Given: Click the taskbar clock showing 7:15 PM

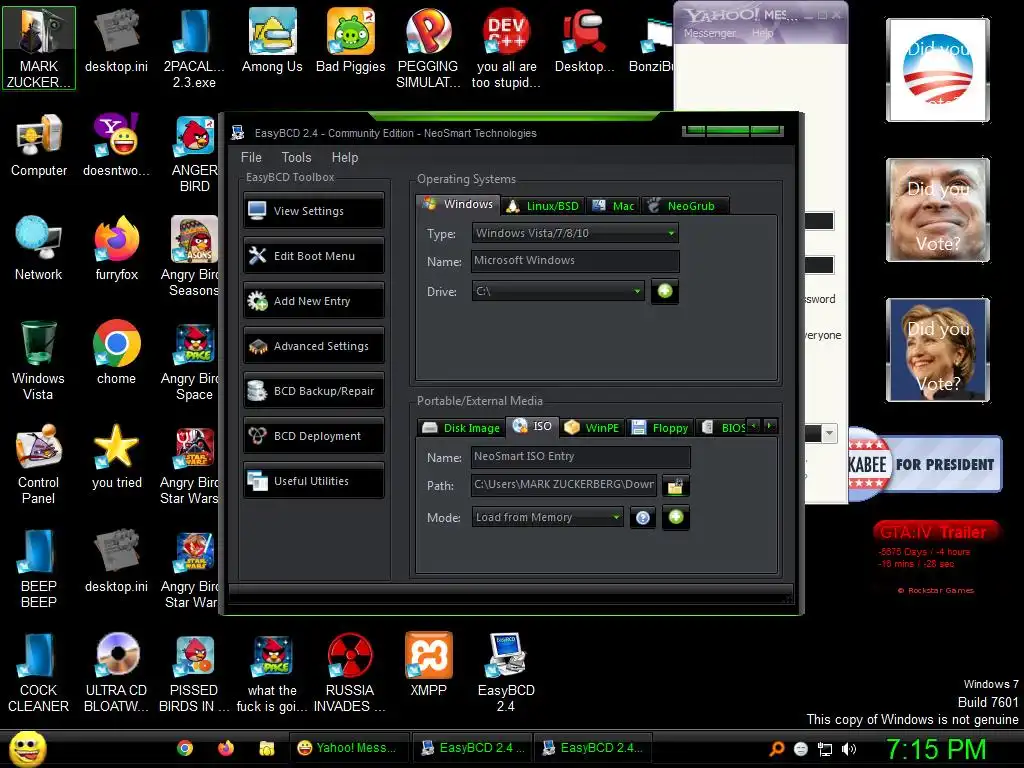Looking at the screenshot, I should click(x=935, y=749).
